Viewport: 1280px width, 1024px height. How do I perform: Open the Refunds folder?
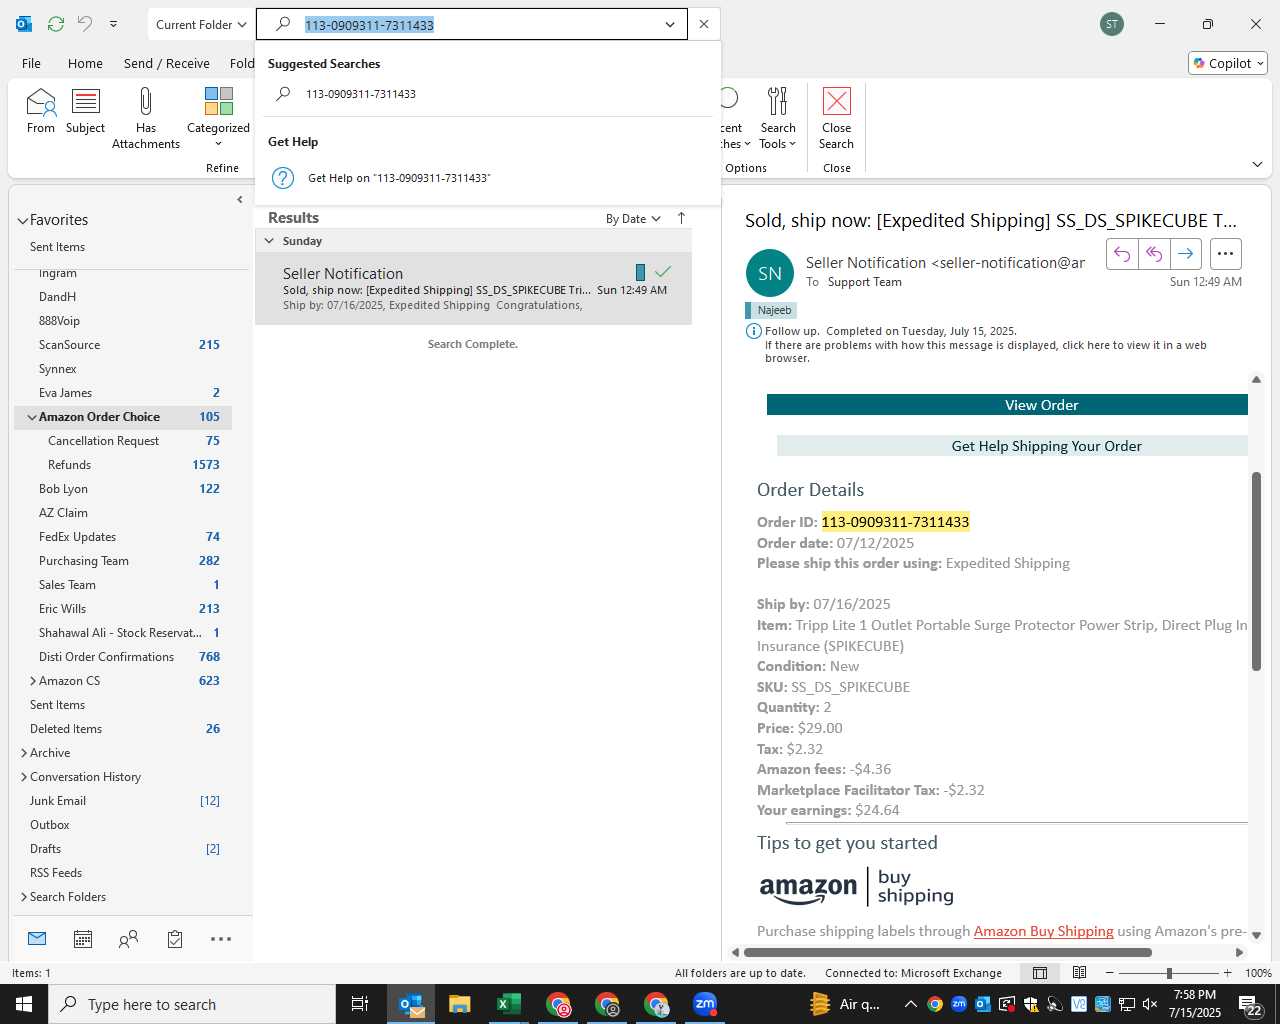click(69, 465)
